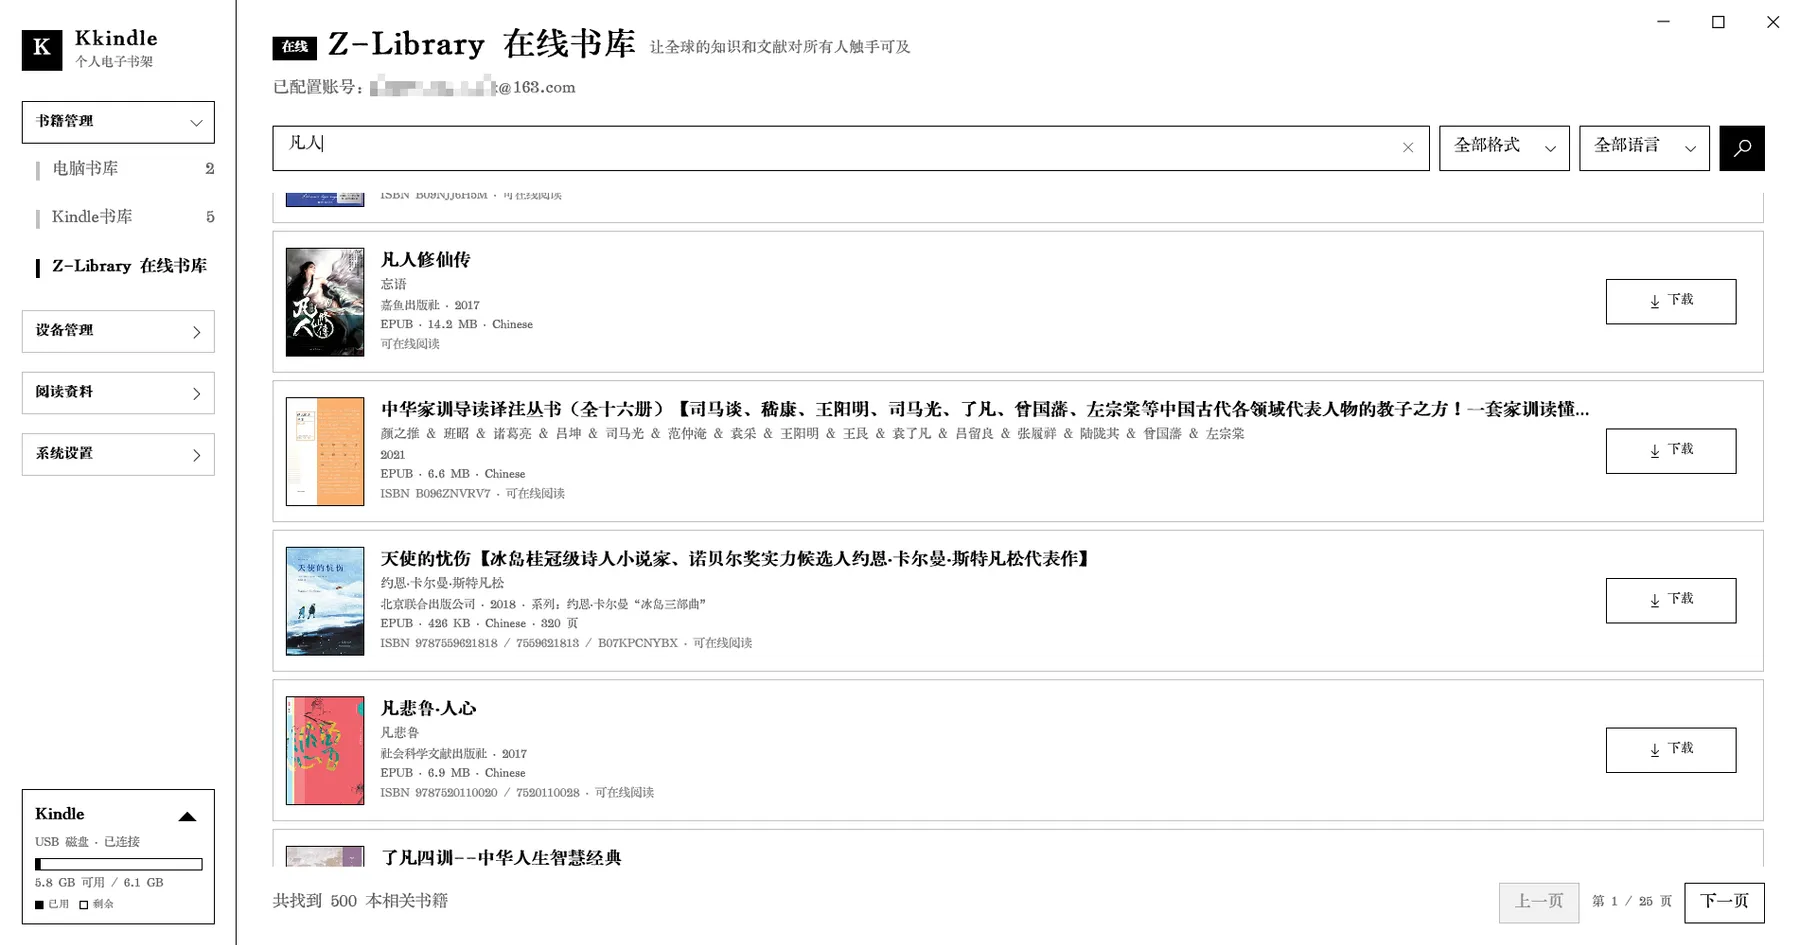Expand the 系统设置 section
The height and width of the screenshot is (945, 1800).
tap(118, 454)
